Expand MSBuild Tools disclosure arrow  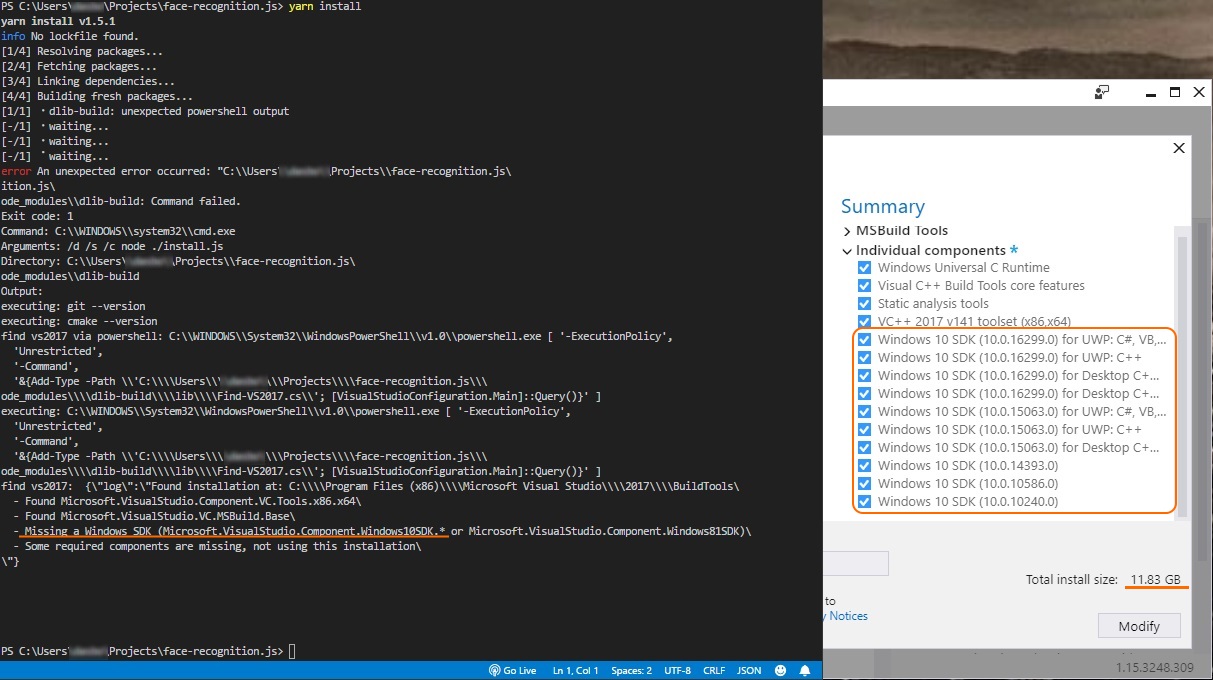[847, 230]
